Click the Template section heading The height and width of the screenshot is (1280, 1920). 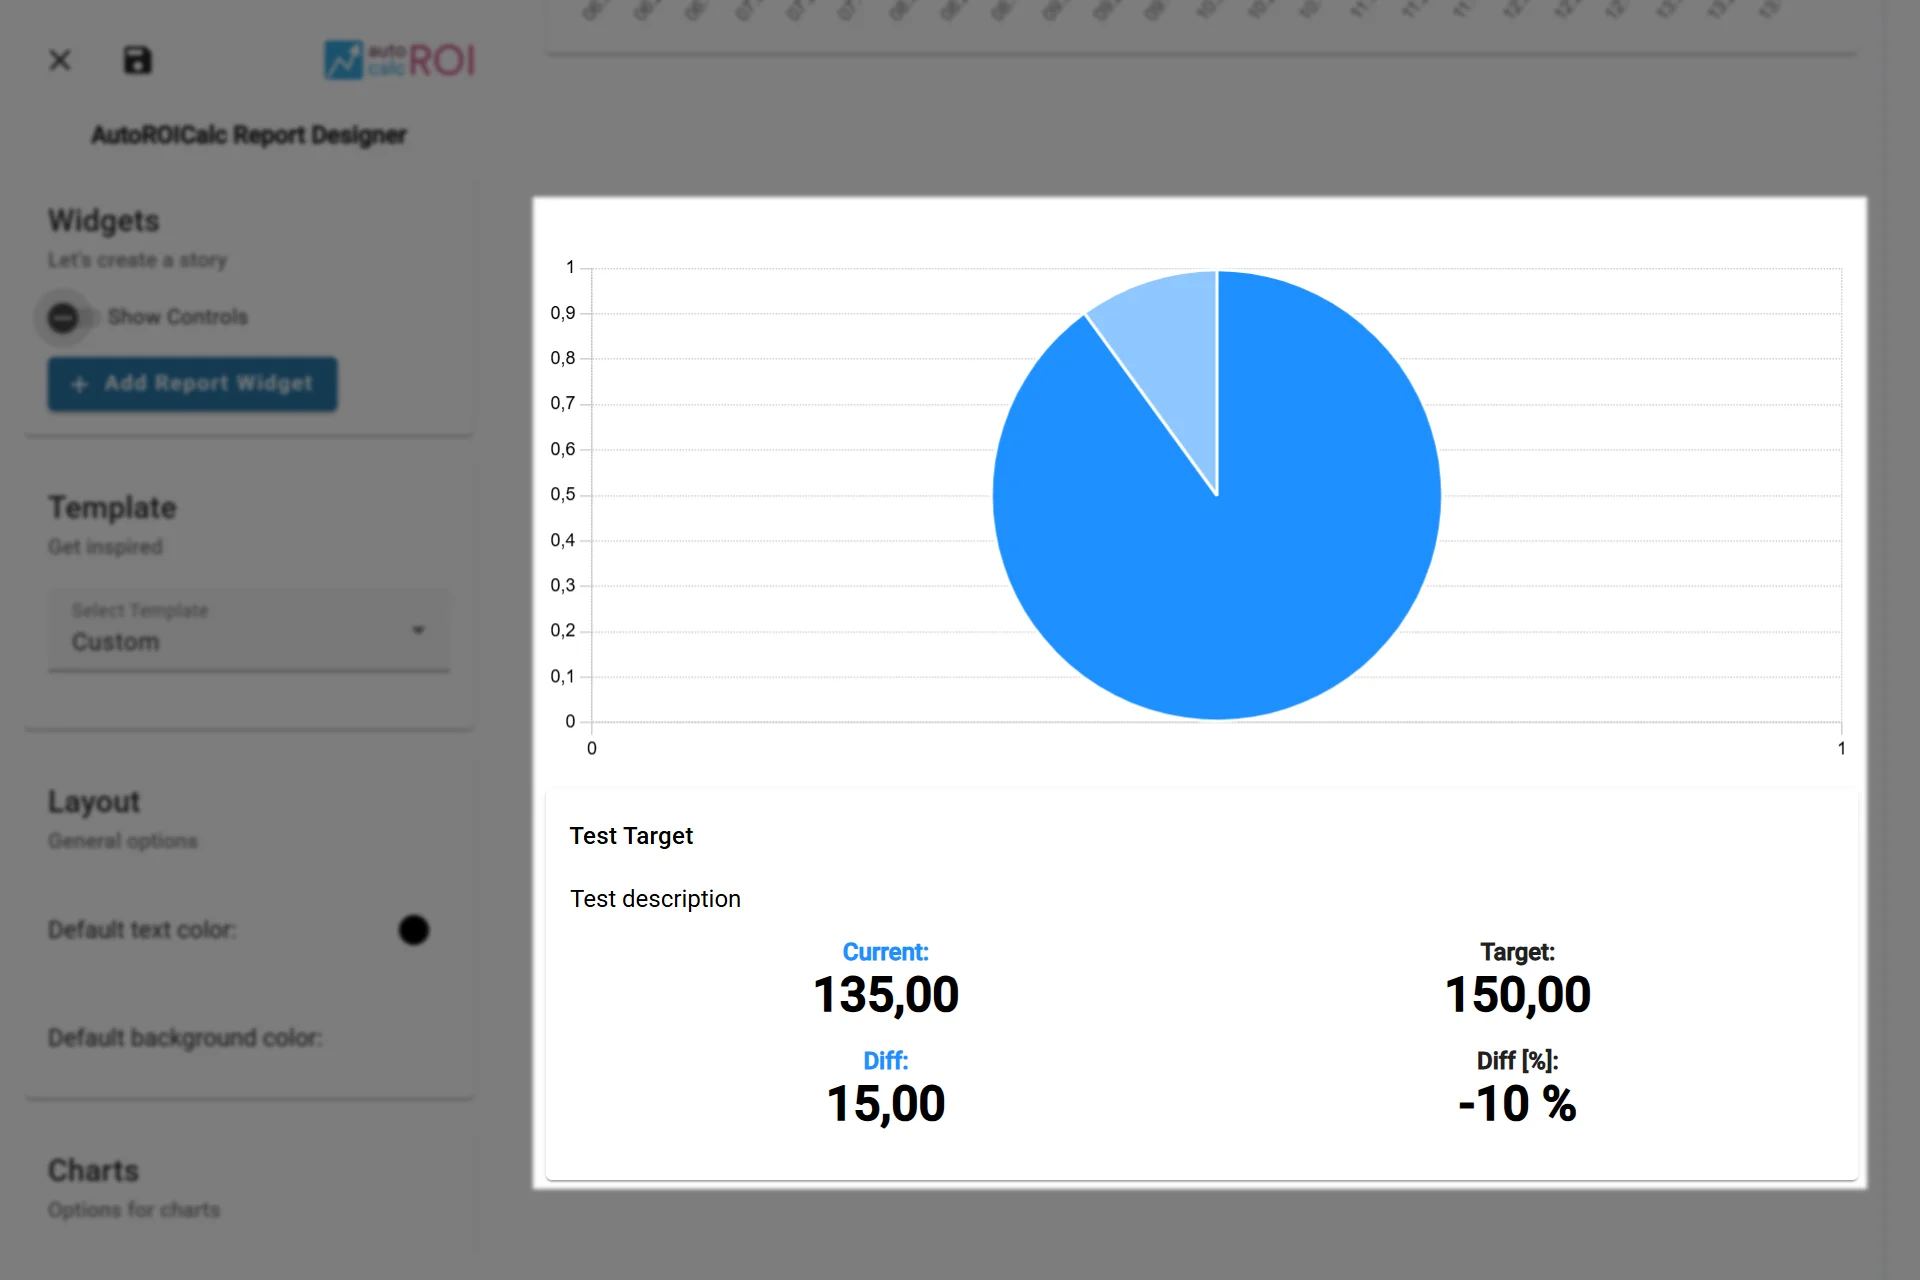pos(112,508)
